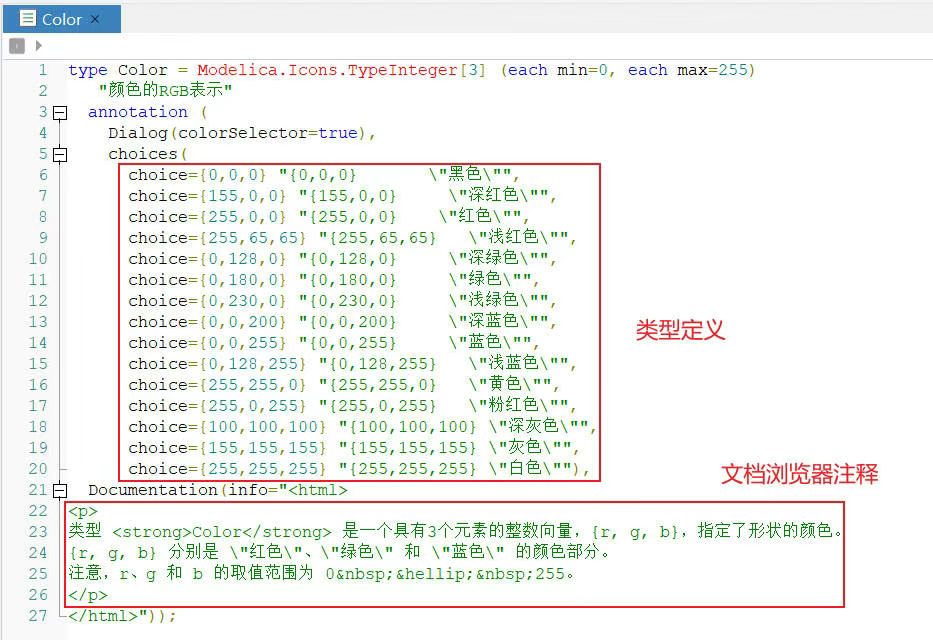
Task: Click the Dialog(colorSelector=true) line
Action: point(242,133)
